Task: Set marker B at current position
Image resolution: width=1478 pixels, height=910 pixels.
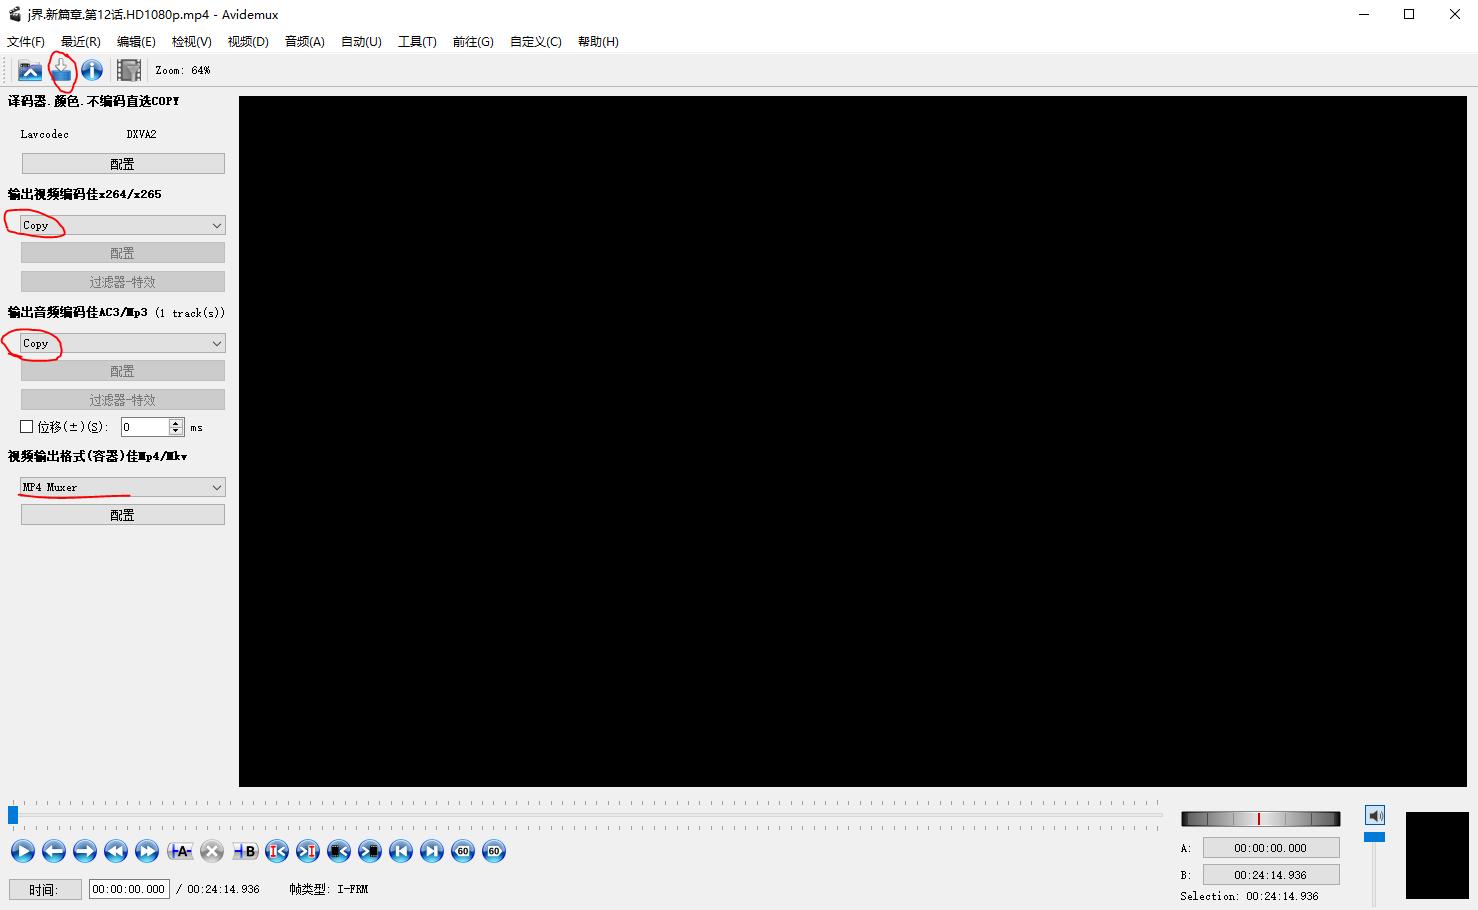Action: pos(244,851)
